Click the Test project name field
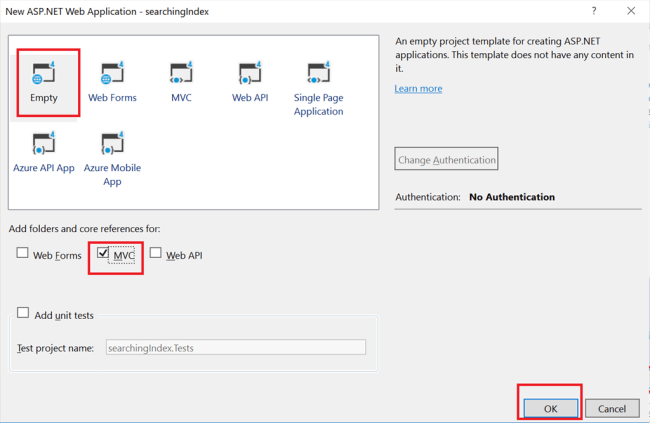 (x=236, y=348)
